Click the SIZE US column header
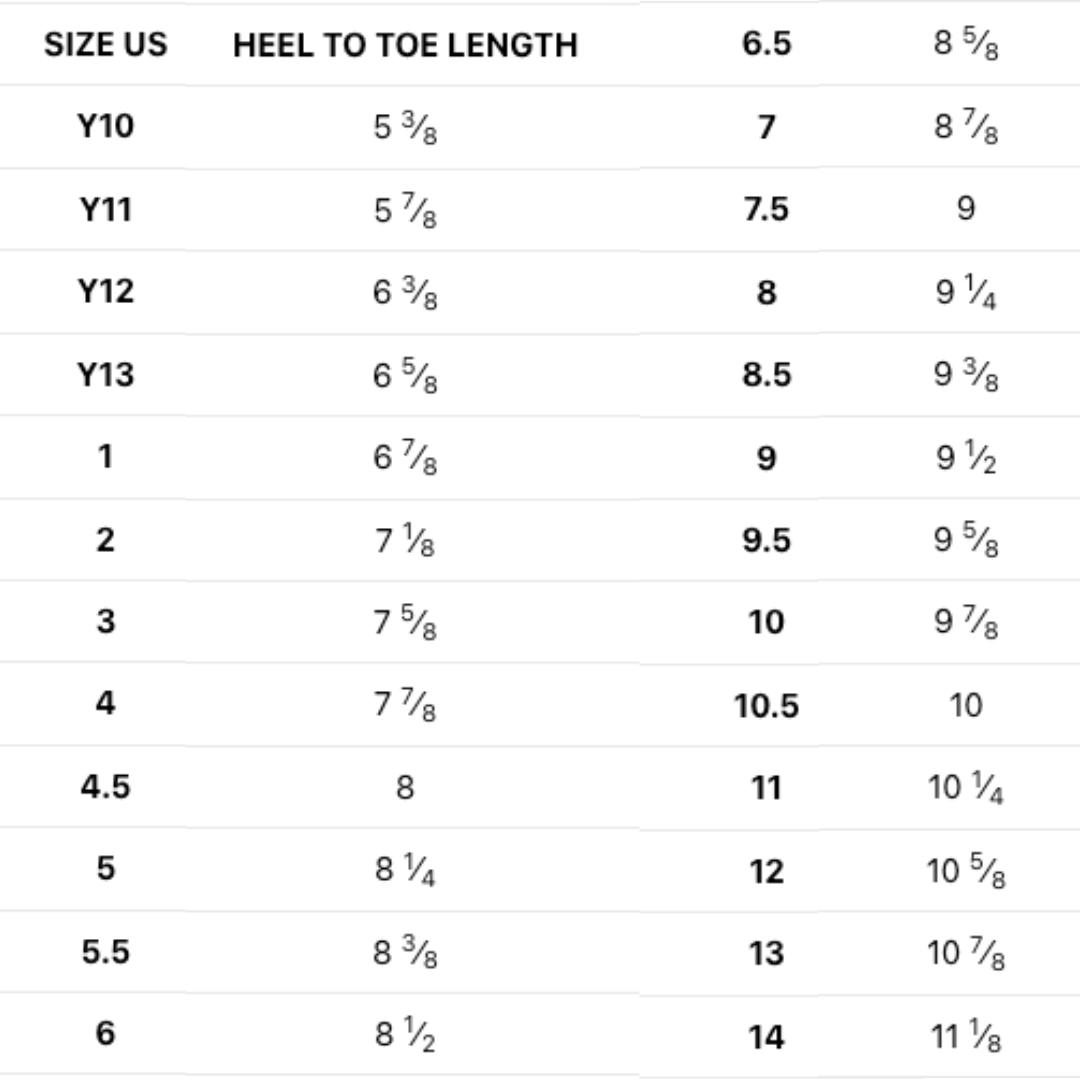 coord(105,45)
